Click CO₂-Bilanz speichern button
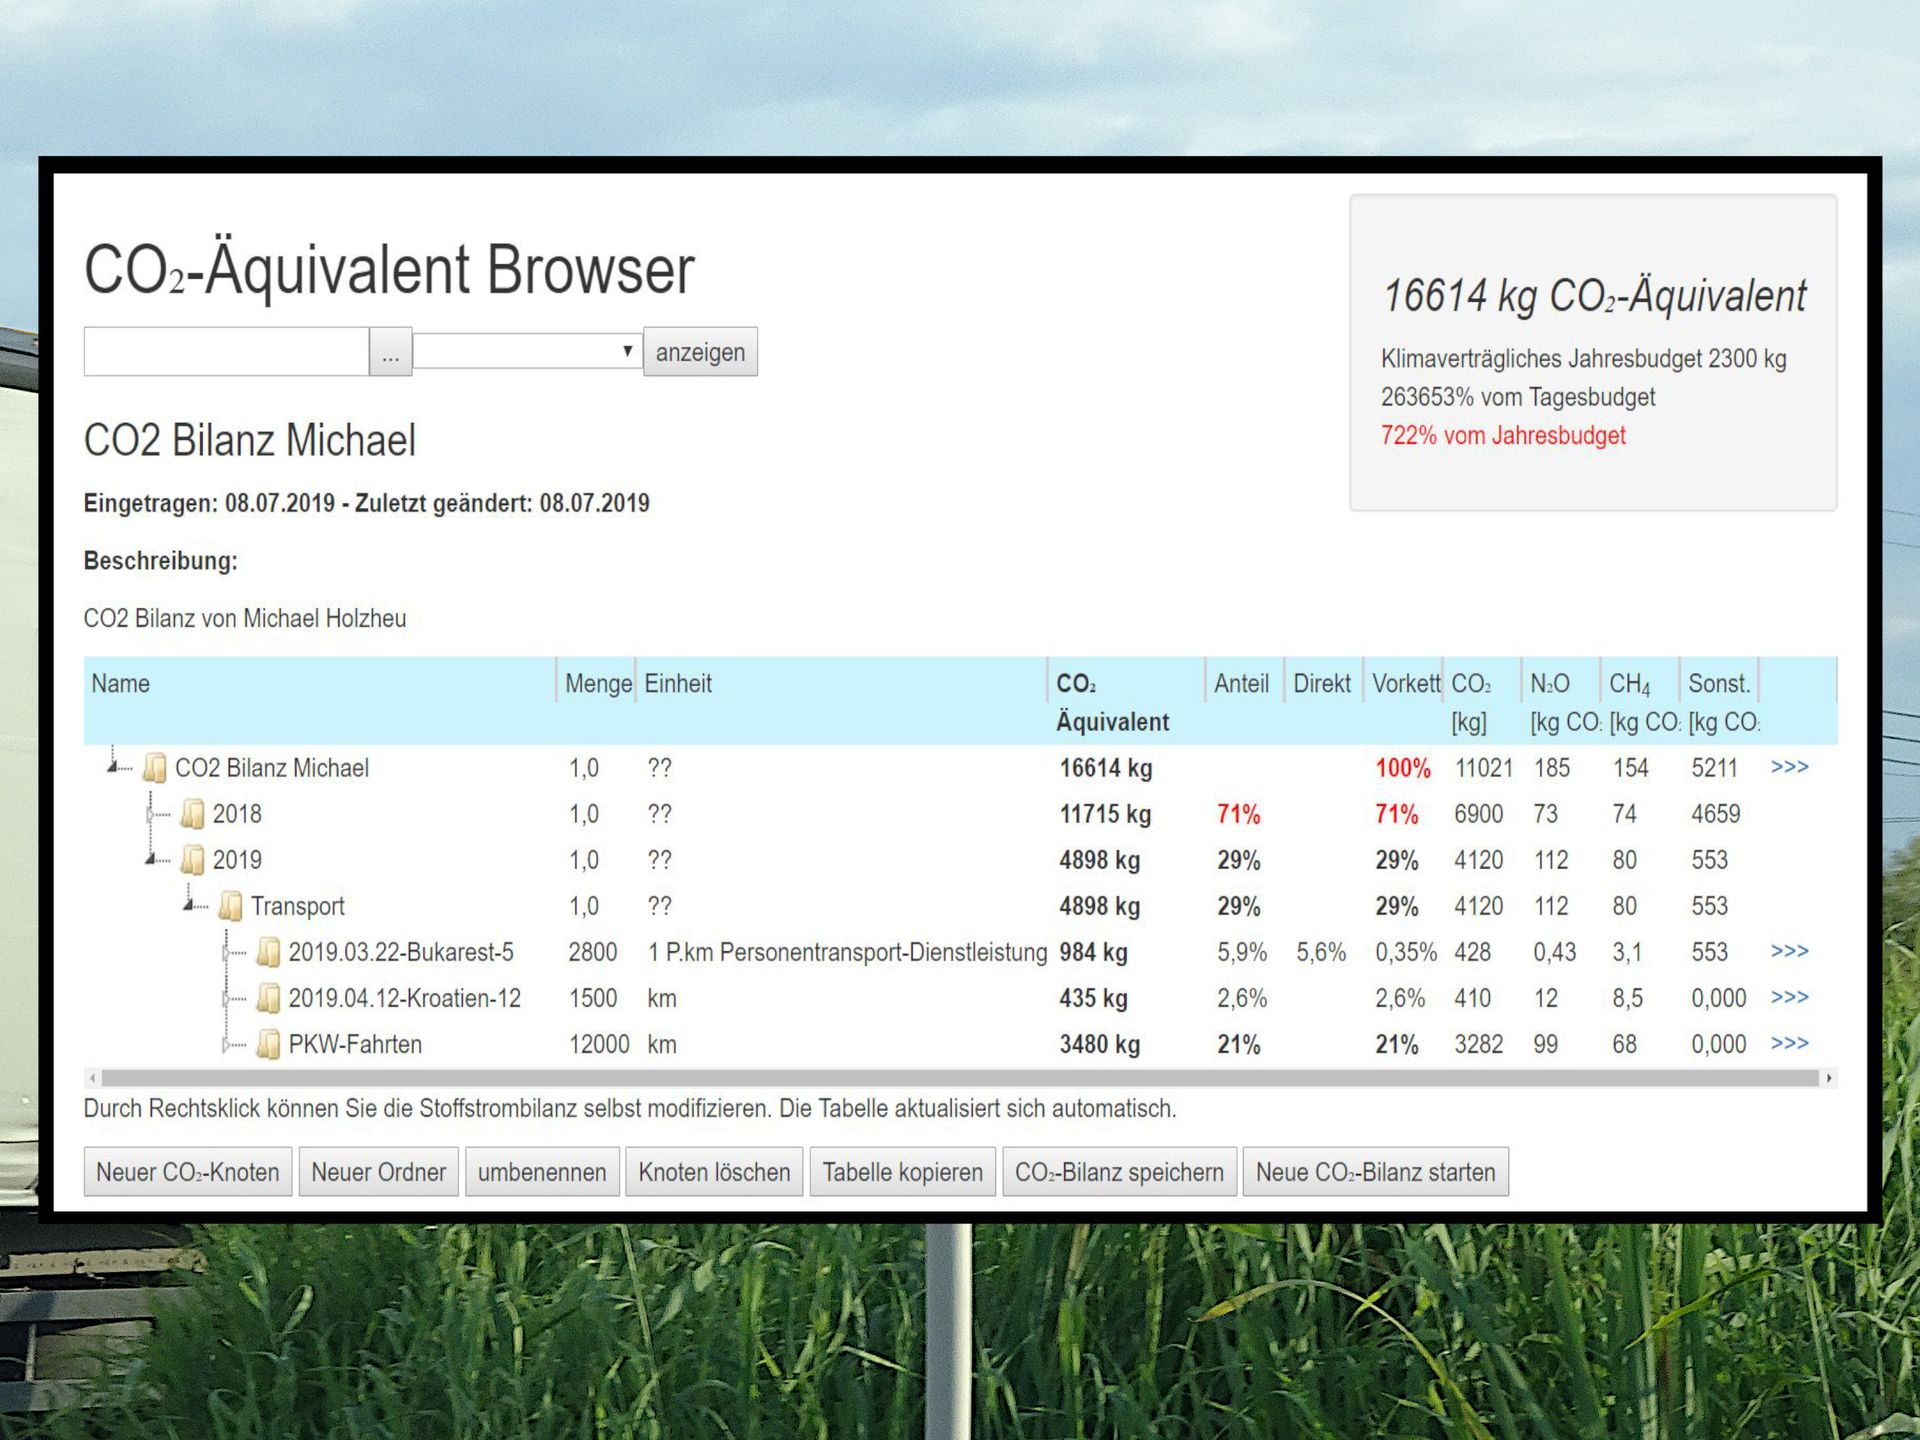This screenshot has height=1440, width=1920. tap(1119, 1172)
